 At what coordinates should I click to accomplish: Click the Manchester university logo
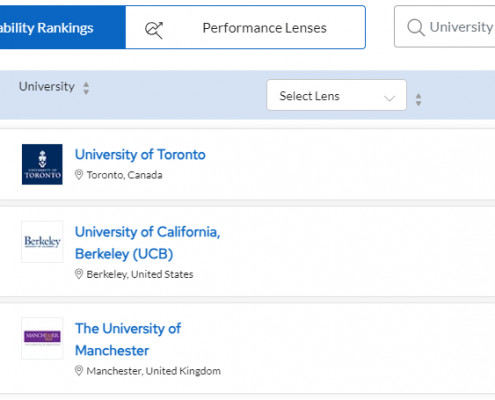[x=42, y=338]
